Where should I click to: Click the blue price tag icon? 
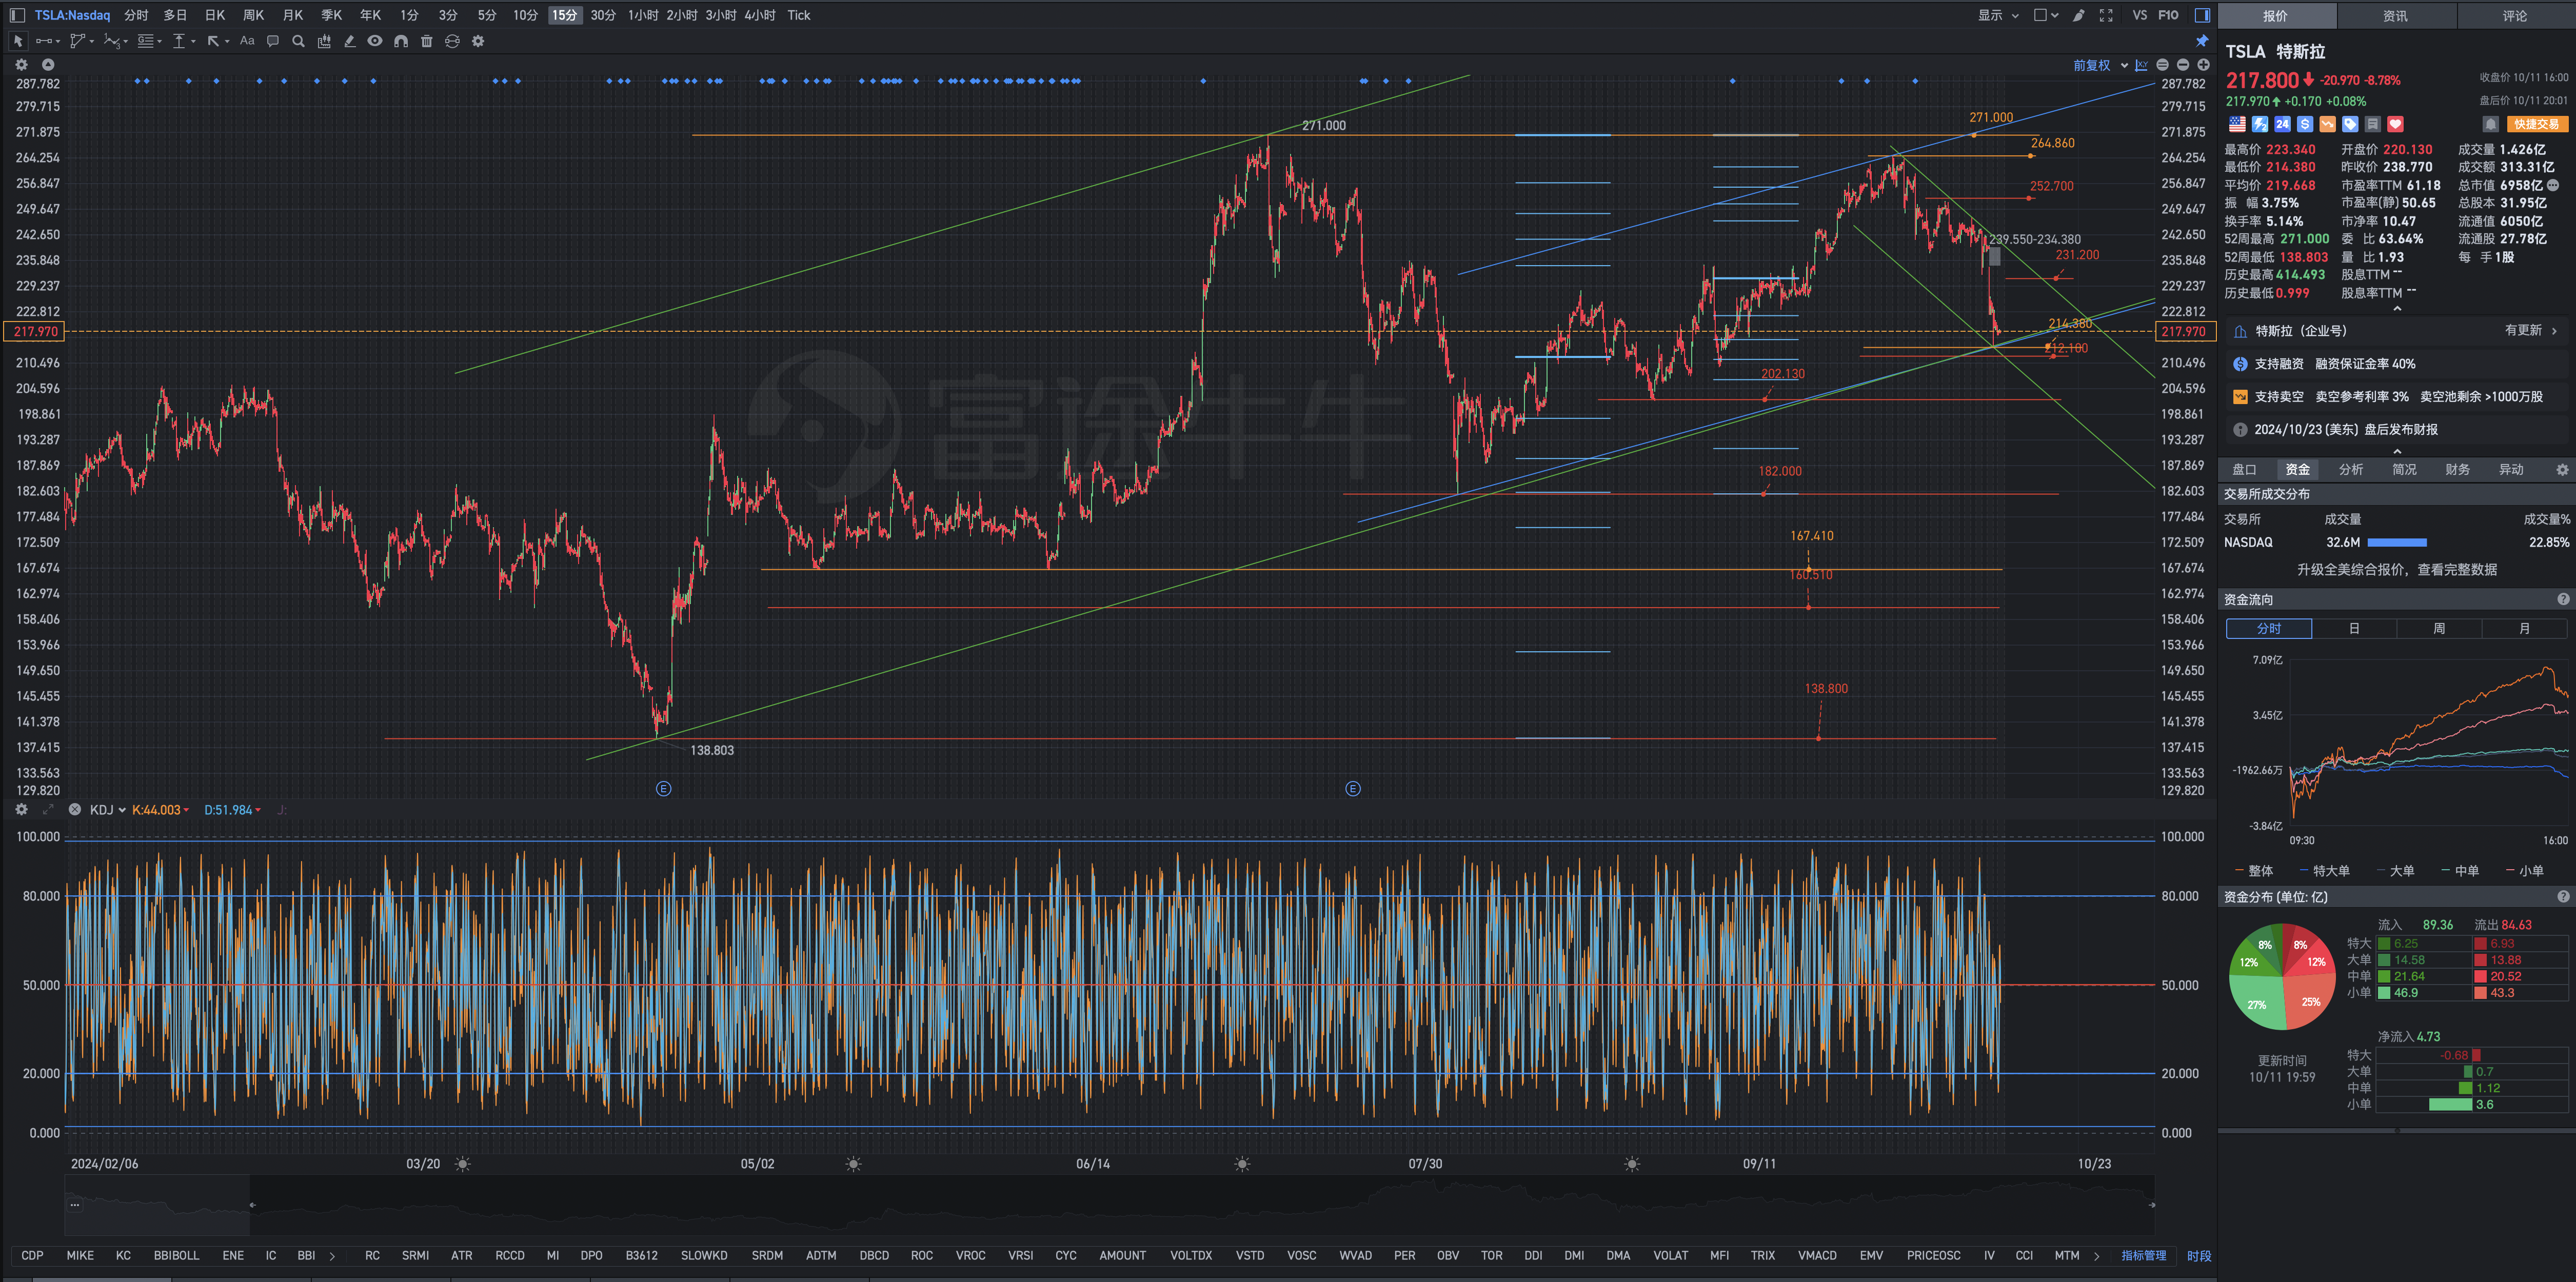pos(2350,124)
